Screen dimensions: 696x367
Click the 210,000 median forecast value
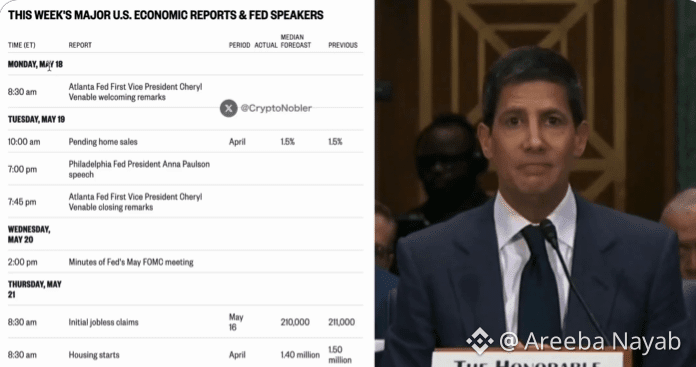coord(295,322)
